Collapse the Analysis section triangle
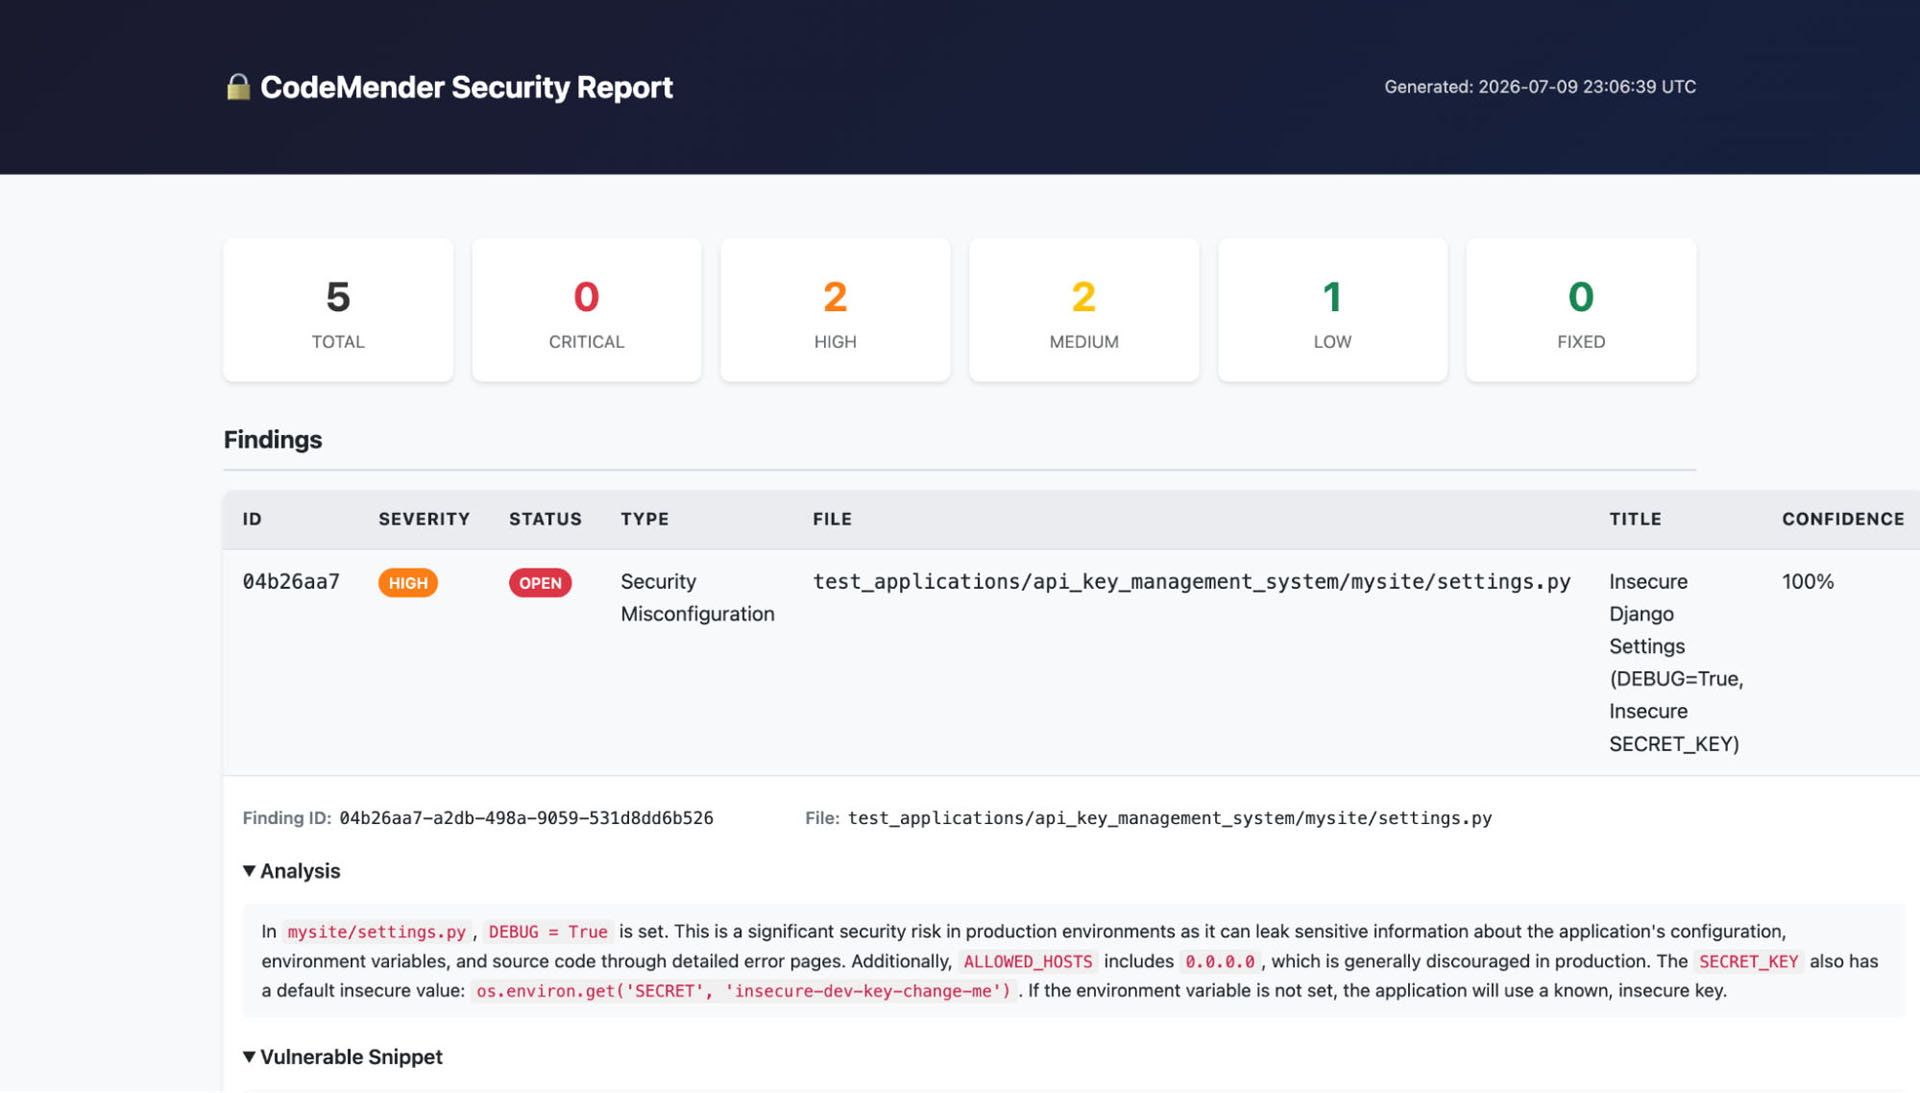 (x=249, y=871)
